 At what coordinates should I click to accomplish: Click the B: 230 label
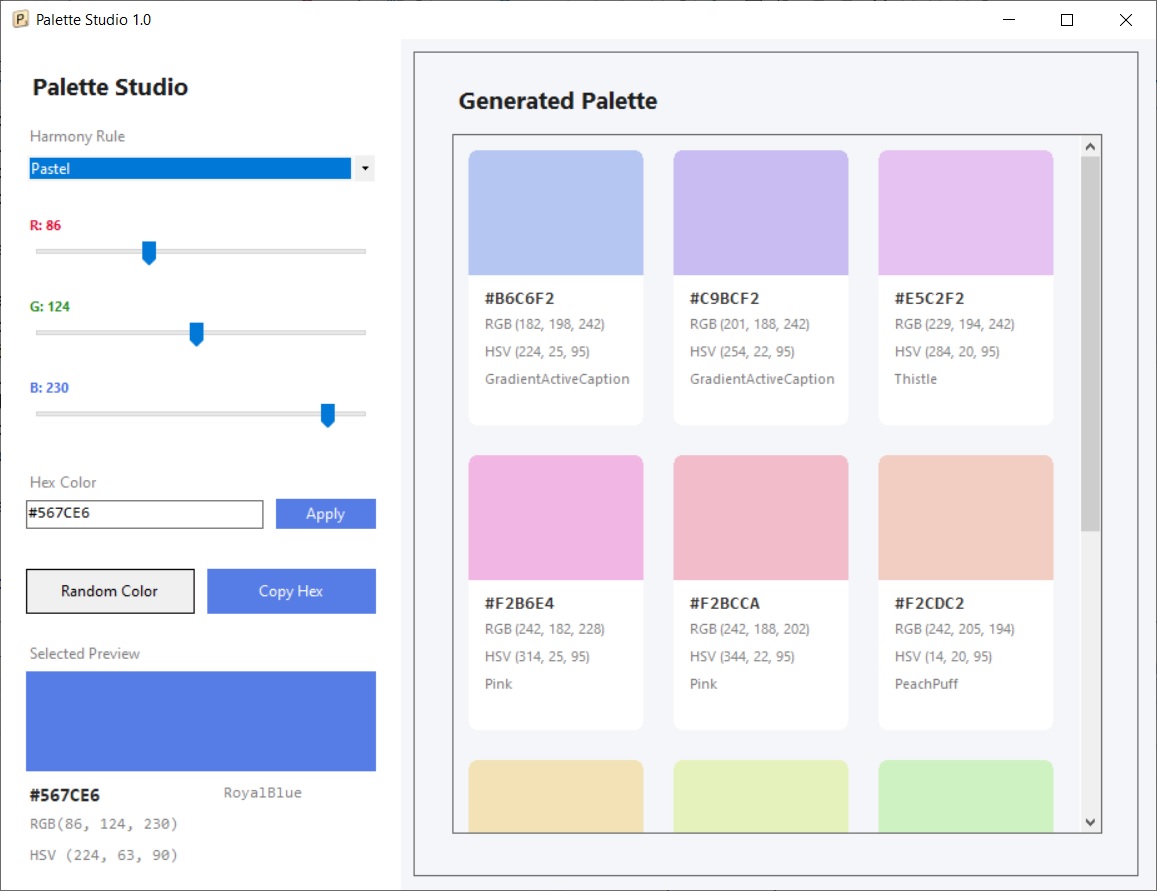click(49, 387)
